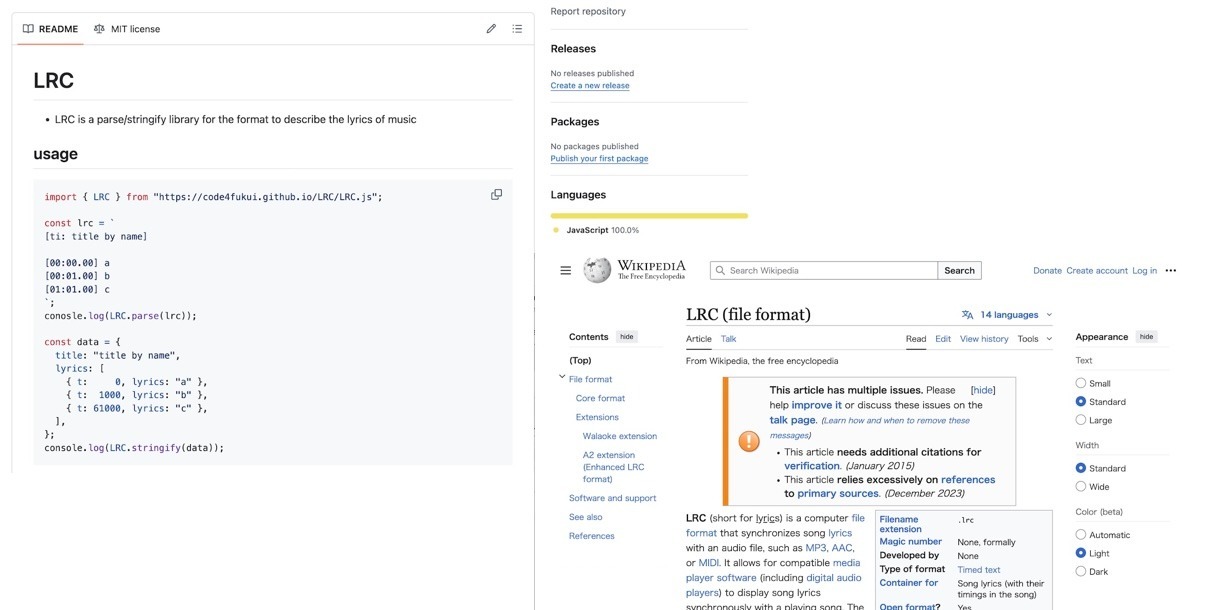Open the Timed text link in infobox
The image size is (1220, 610).
click(979, 570)
